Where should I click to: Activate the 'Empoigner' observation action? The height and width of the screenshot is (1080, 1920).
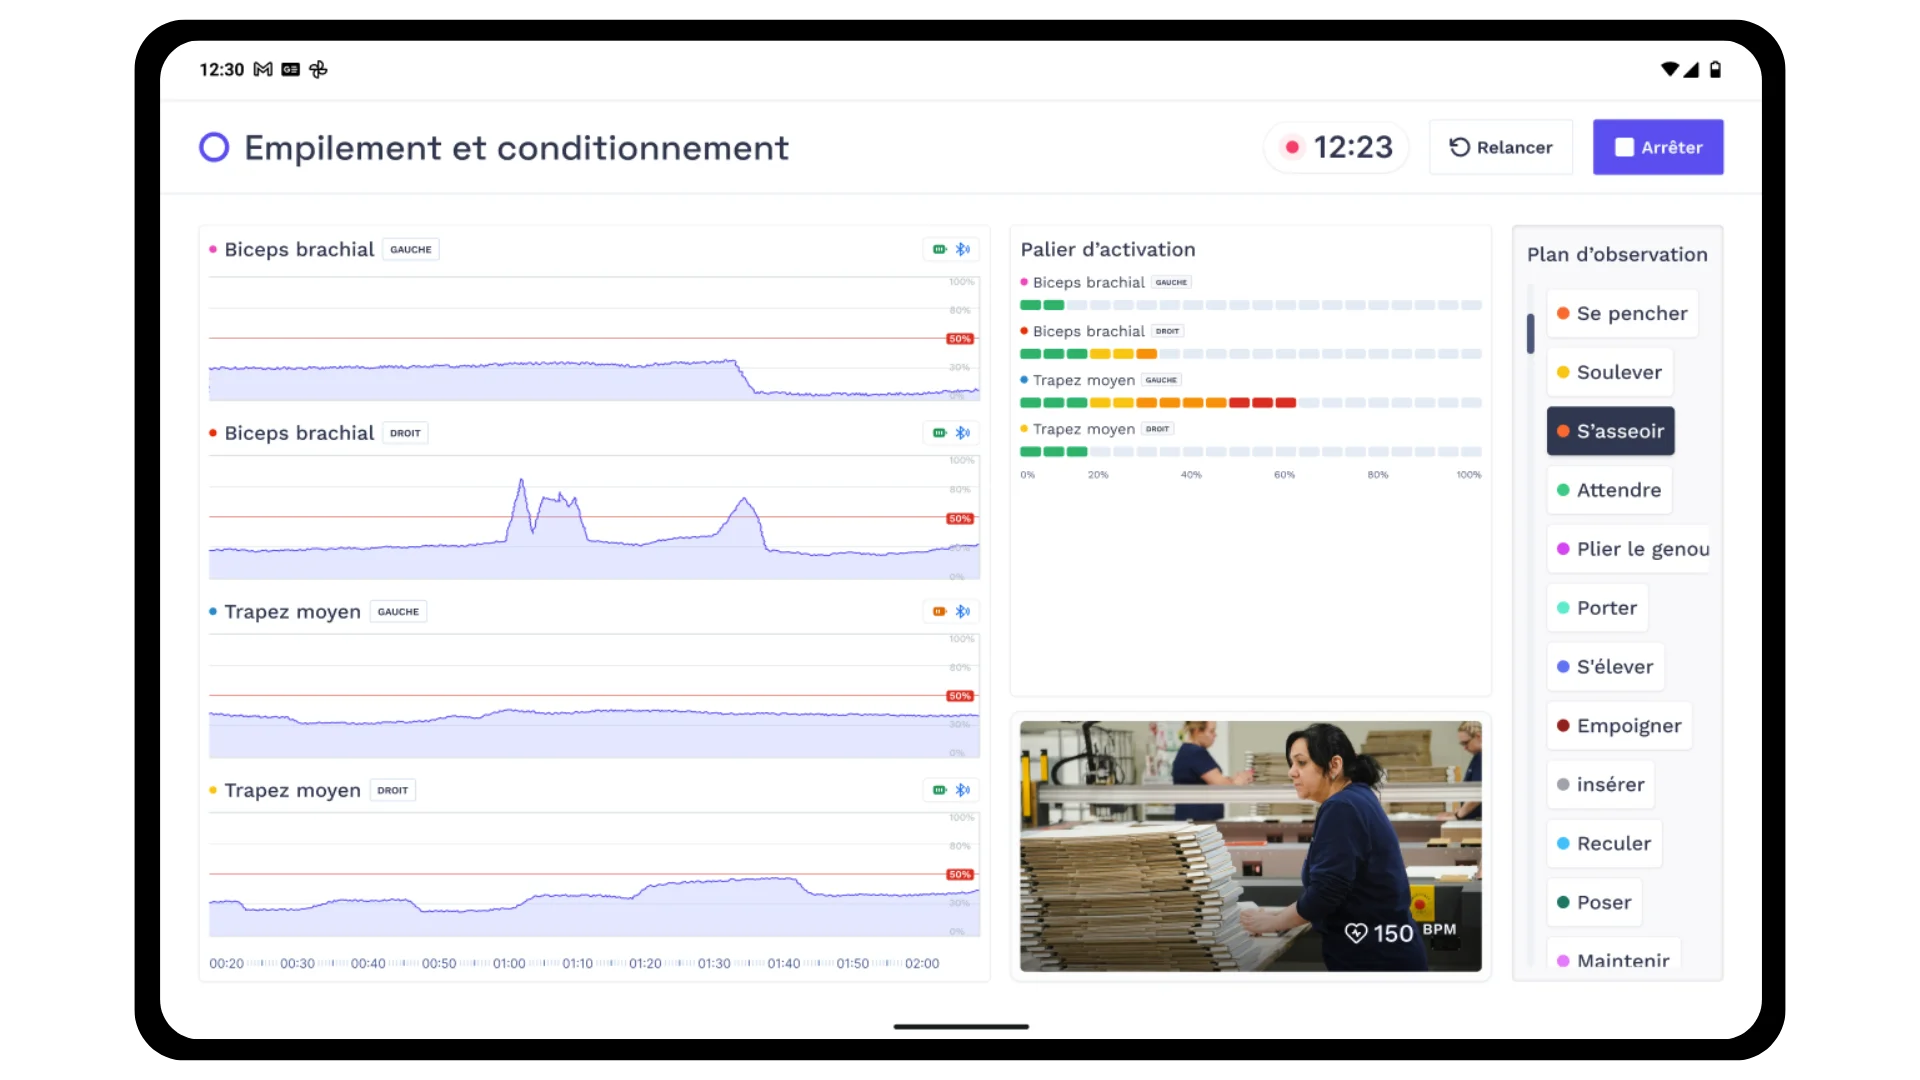(x=1618, y=726)
